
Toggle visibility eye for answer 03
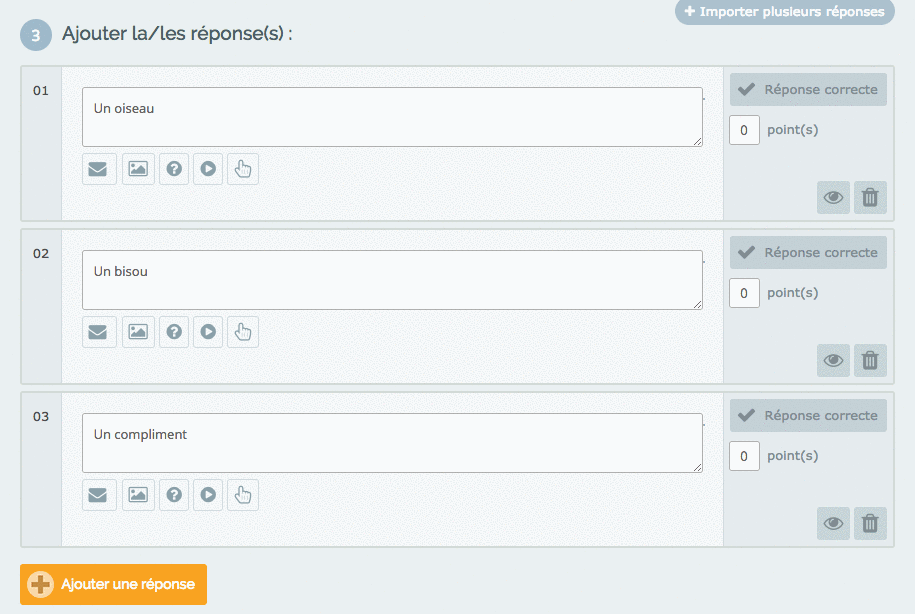(833, 523)
